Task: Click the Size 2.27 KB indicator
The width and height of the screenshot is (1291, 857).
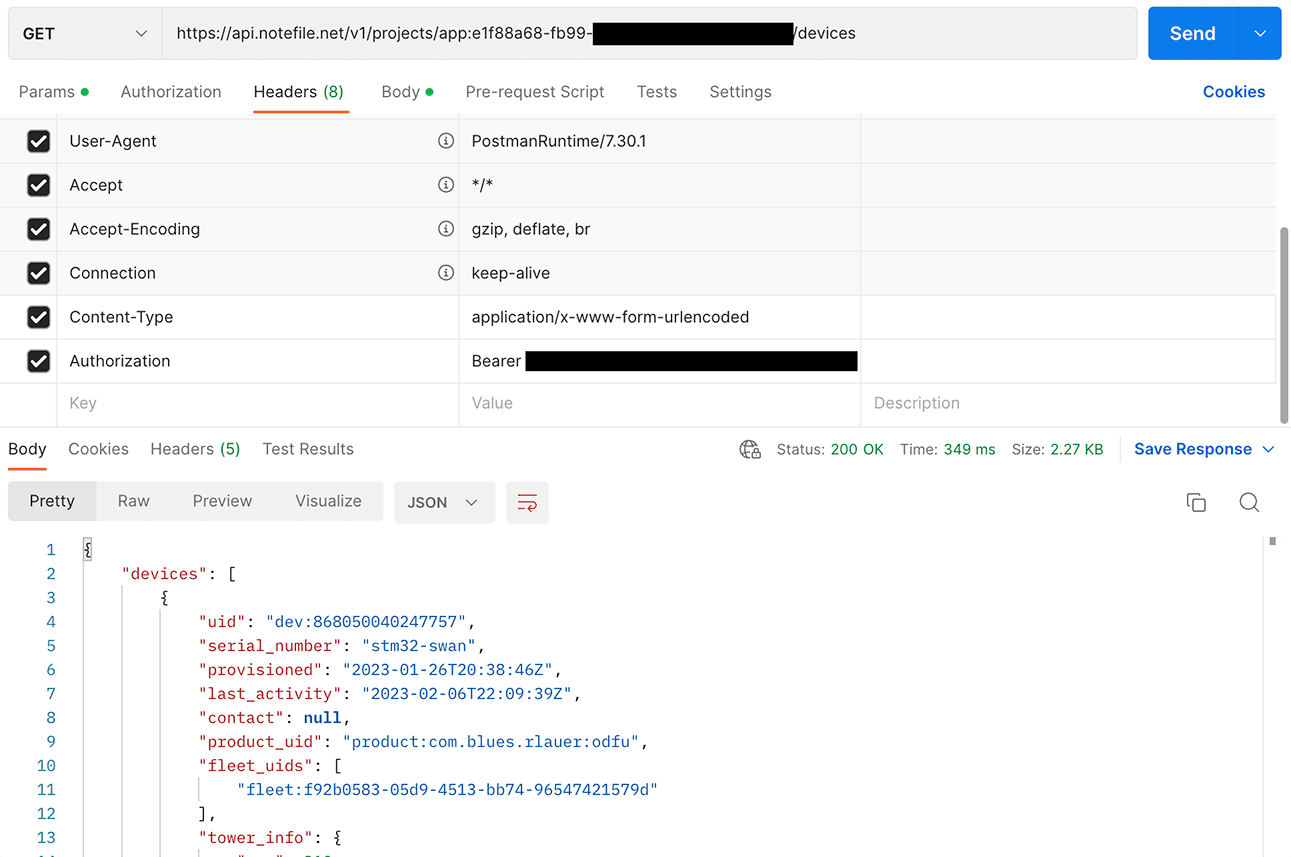Action: (x=1057, y=450)
